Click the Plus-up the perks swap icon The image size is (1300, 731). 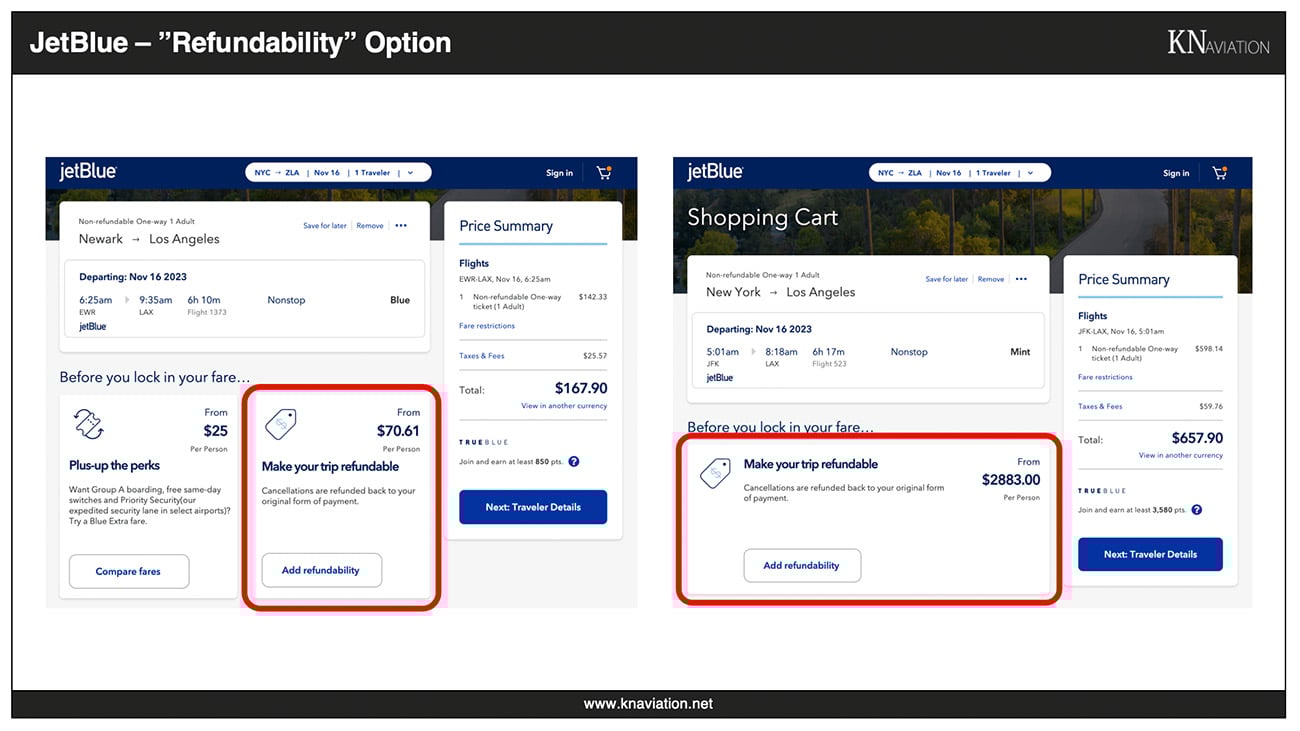89,424
